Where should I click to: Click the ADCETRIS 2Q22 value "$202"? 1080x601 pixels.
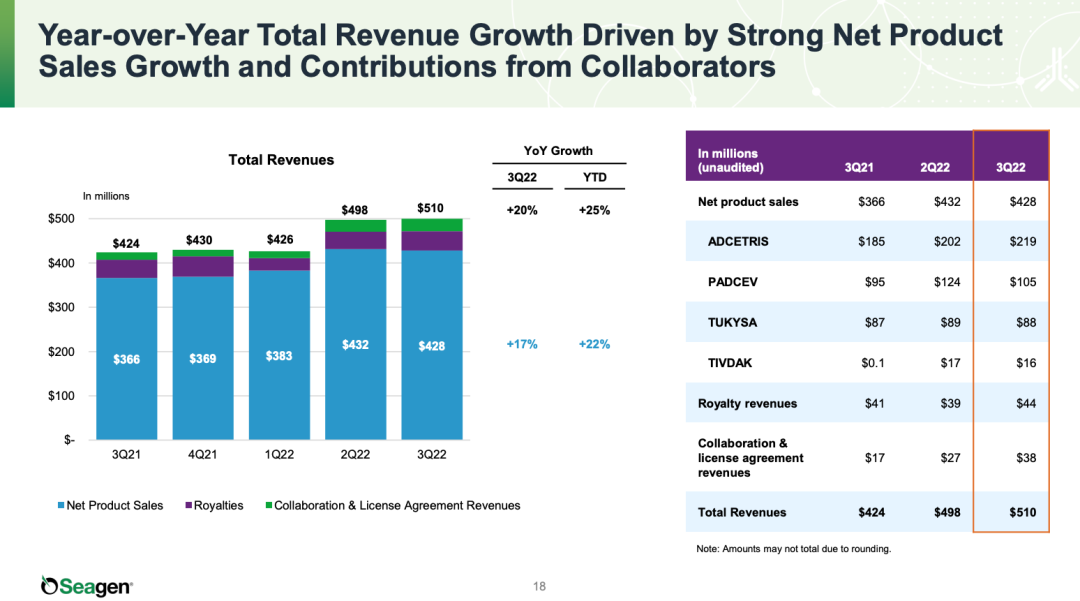point(947,242)
